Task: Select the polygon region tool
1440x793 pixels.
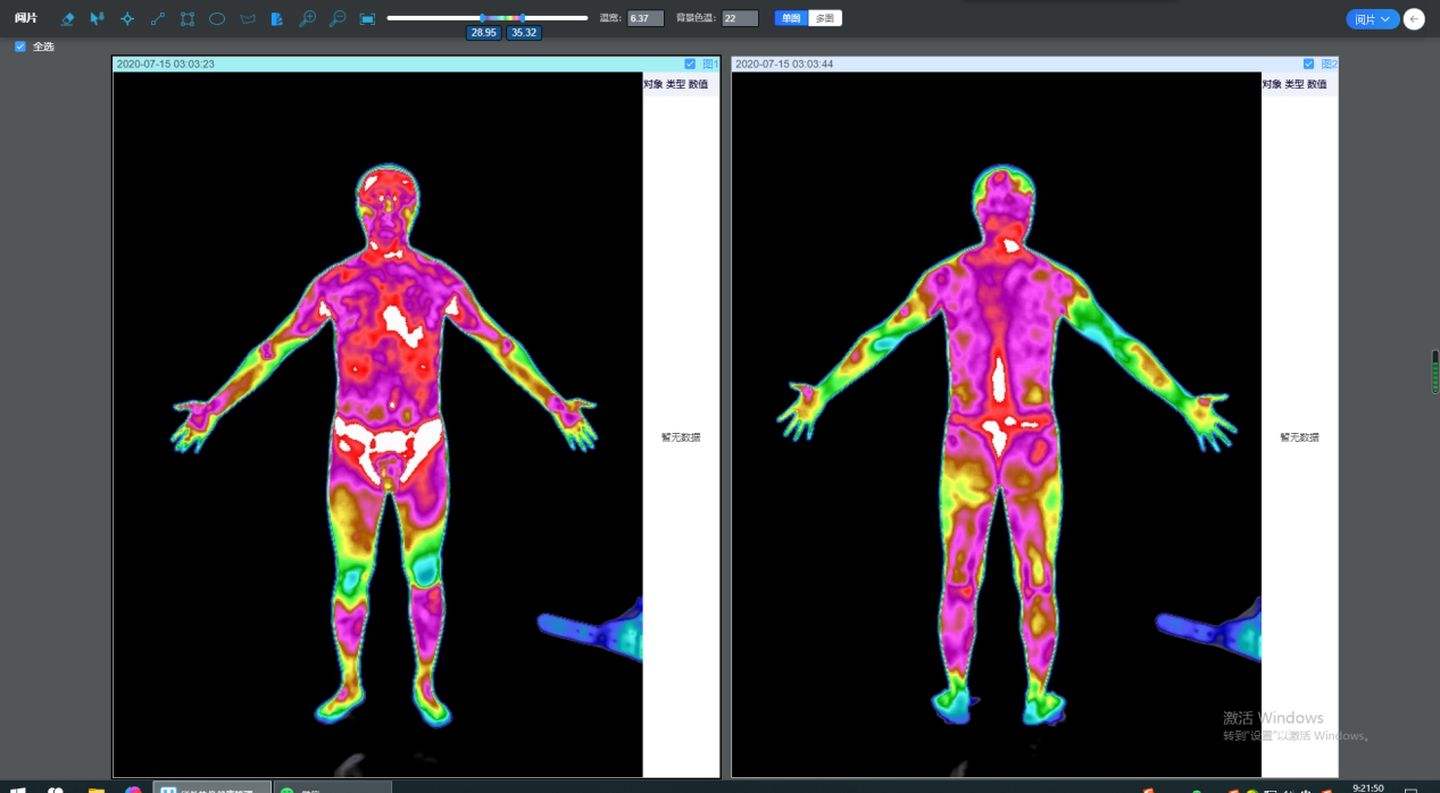Action: point(247,19)
